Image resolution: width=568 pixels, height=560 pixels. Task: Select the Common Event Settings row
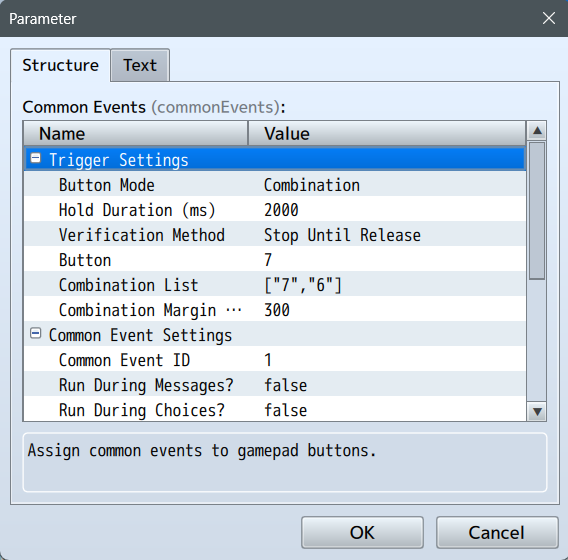[x=275, y=334]
